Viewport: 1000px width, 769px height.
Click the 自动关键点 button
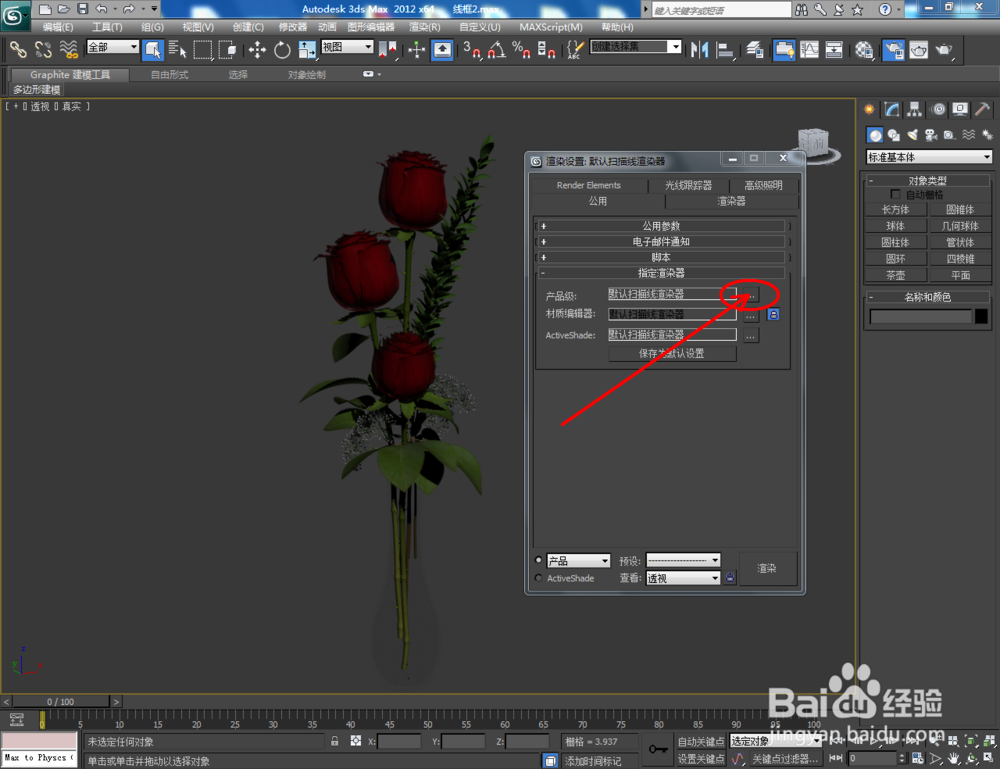pos(700,741)
